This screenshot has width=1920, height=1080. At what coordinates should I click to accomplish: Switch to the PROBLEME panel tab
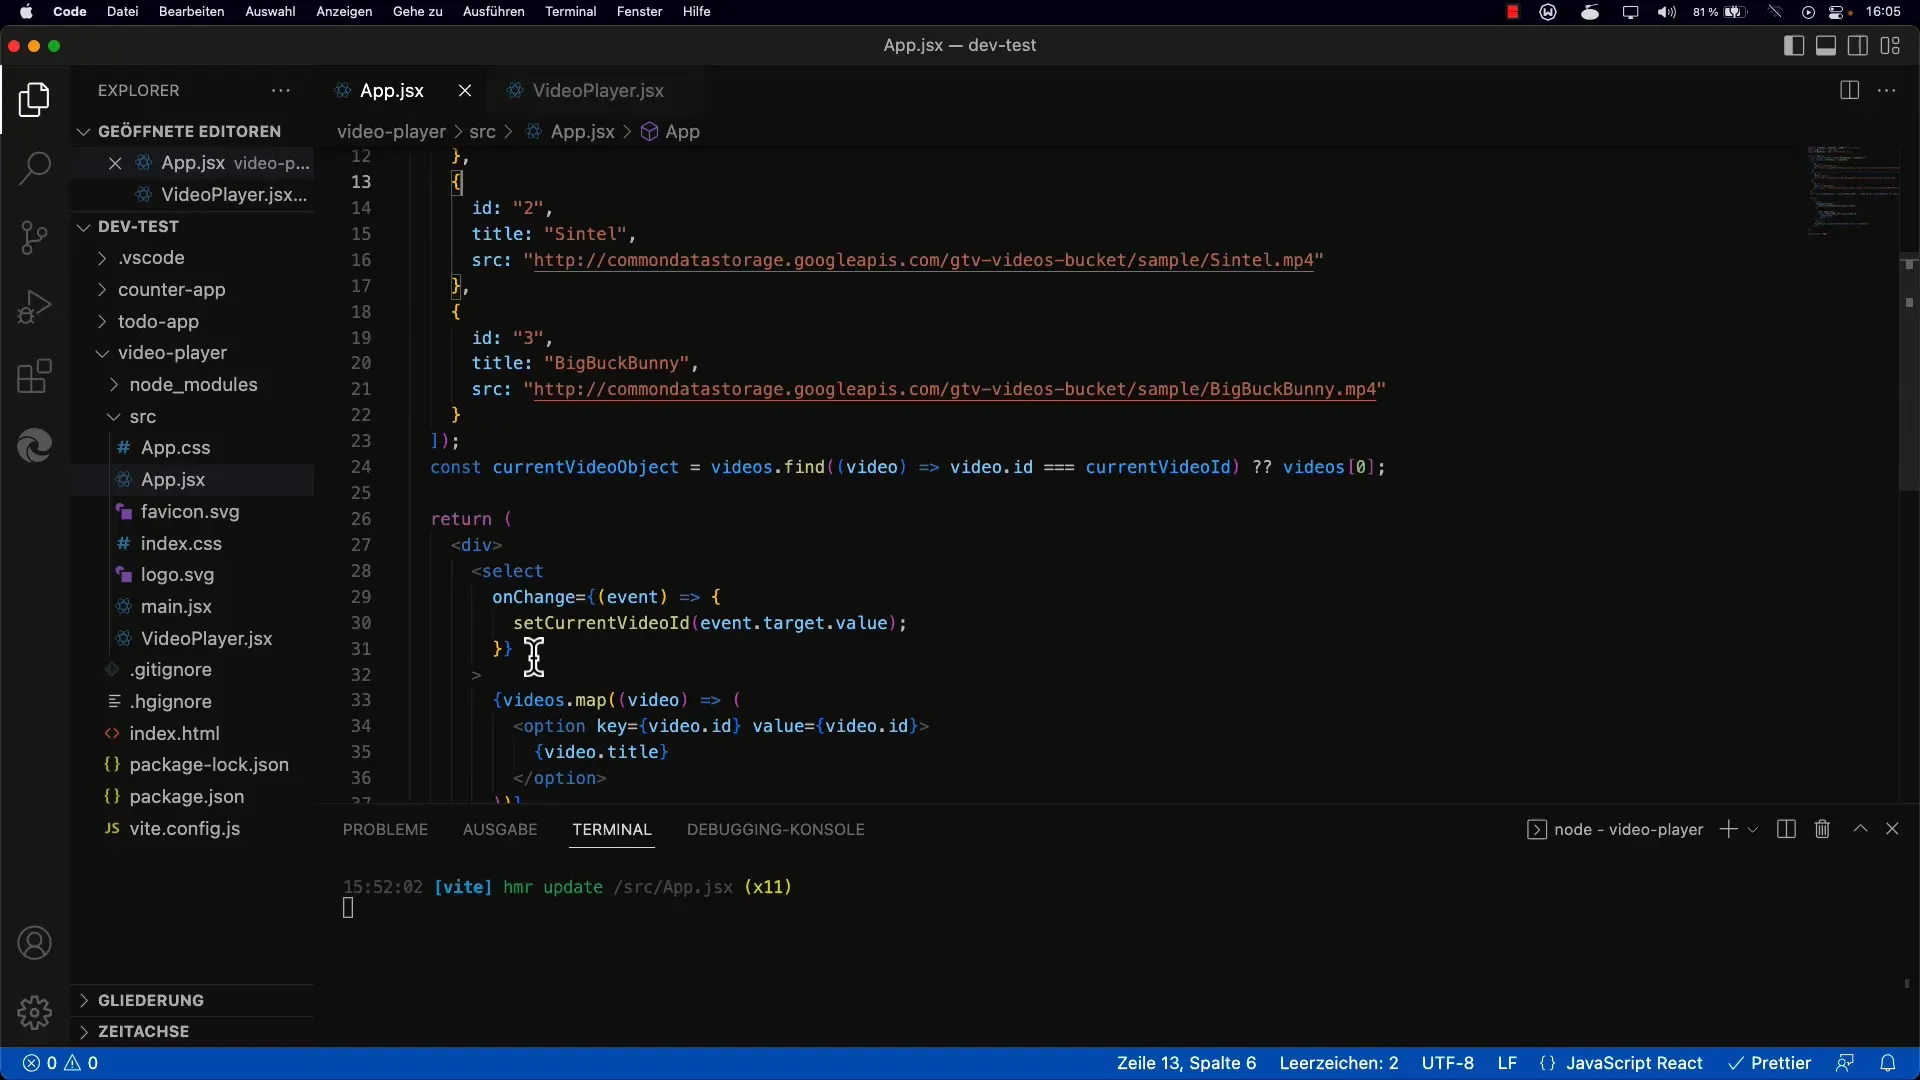(x=385, y=830)
